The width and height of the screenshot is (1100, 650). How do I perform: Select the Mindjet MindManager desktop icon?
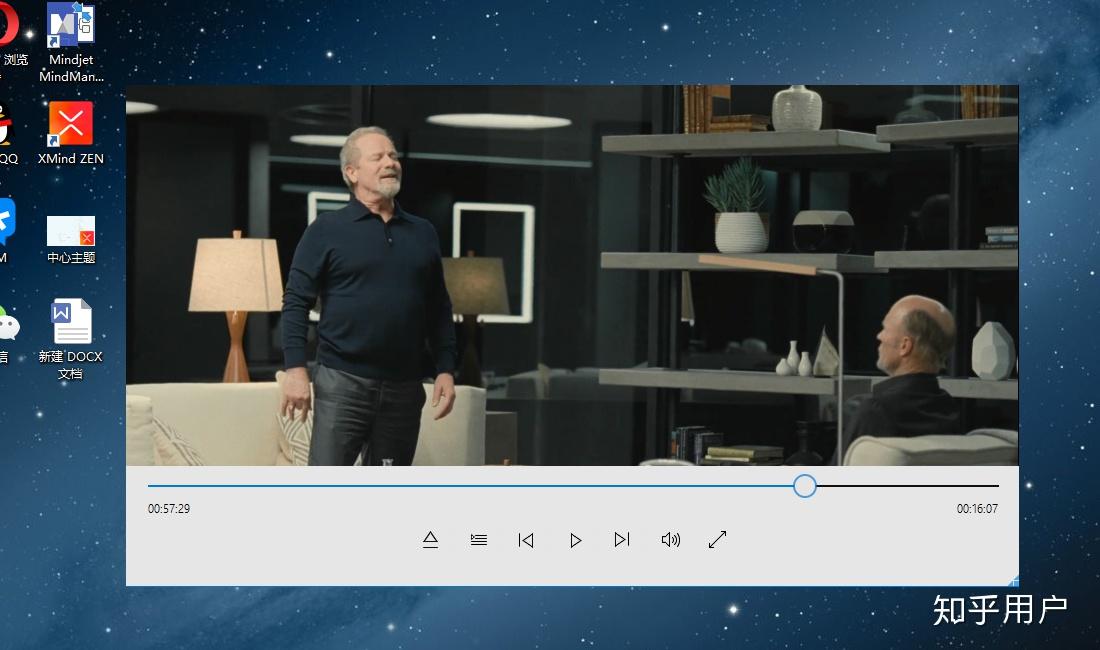[x=71, y=43]
